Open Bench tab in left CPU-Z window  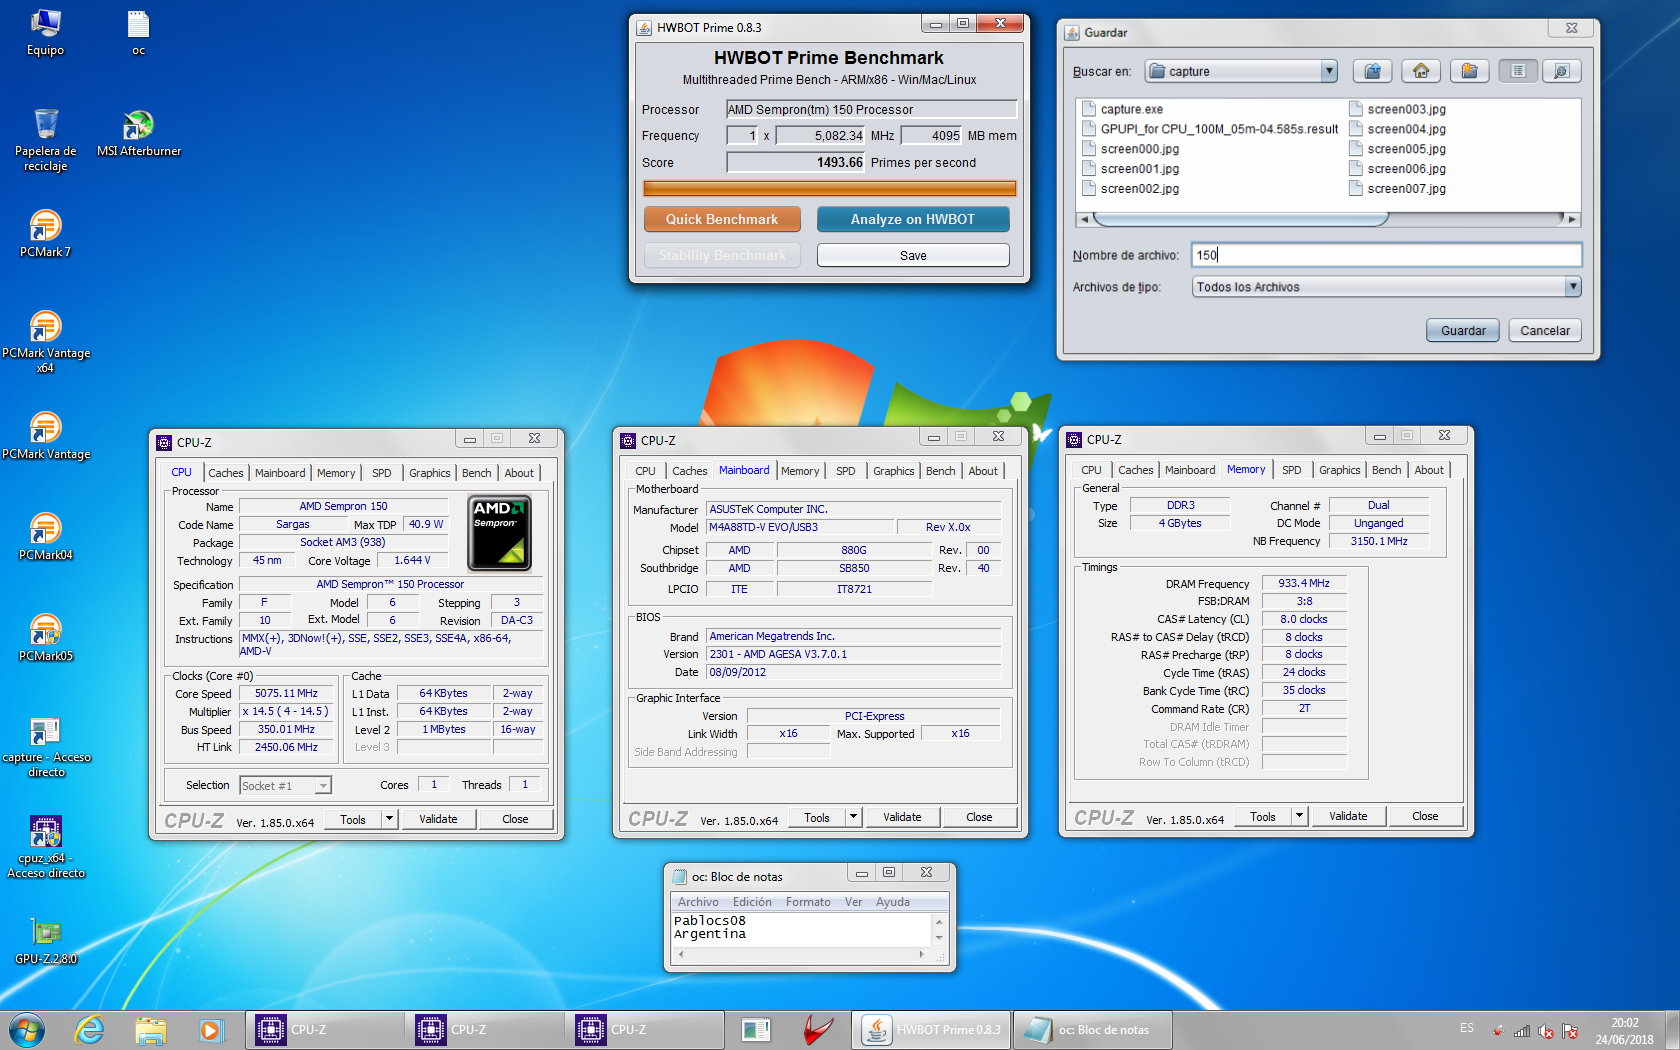point(476,473)
